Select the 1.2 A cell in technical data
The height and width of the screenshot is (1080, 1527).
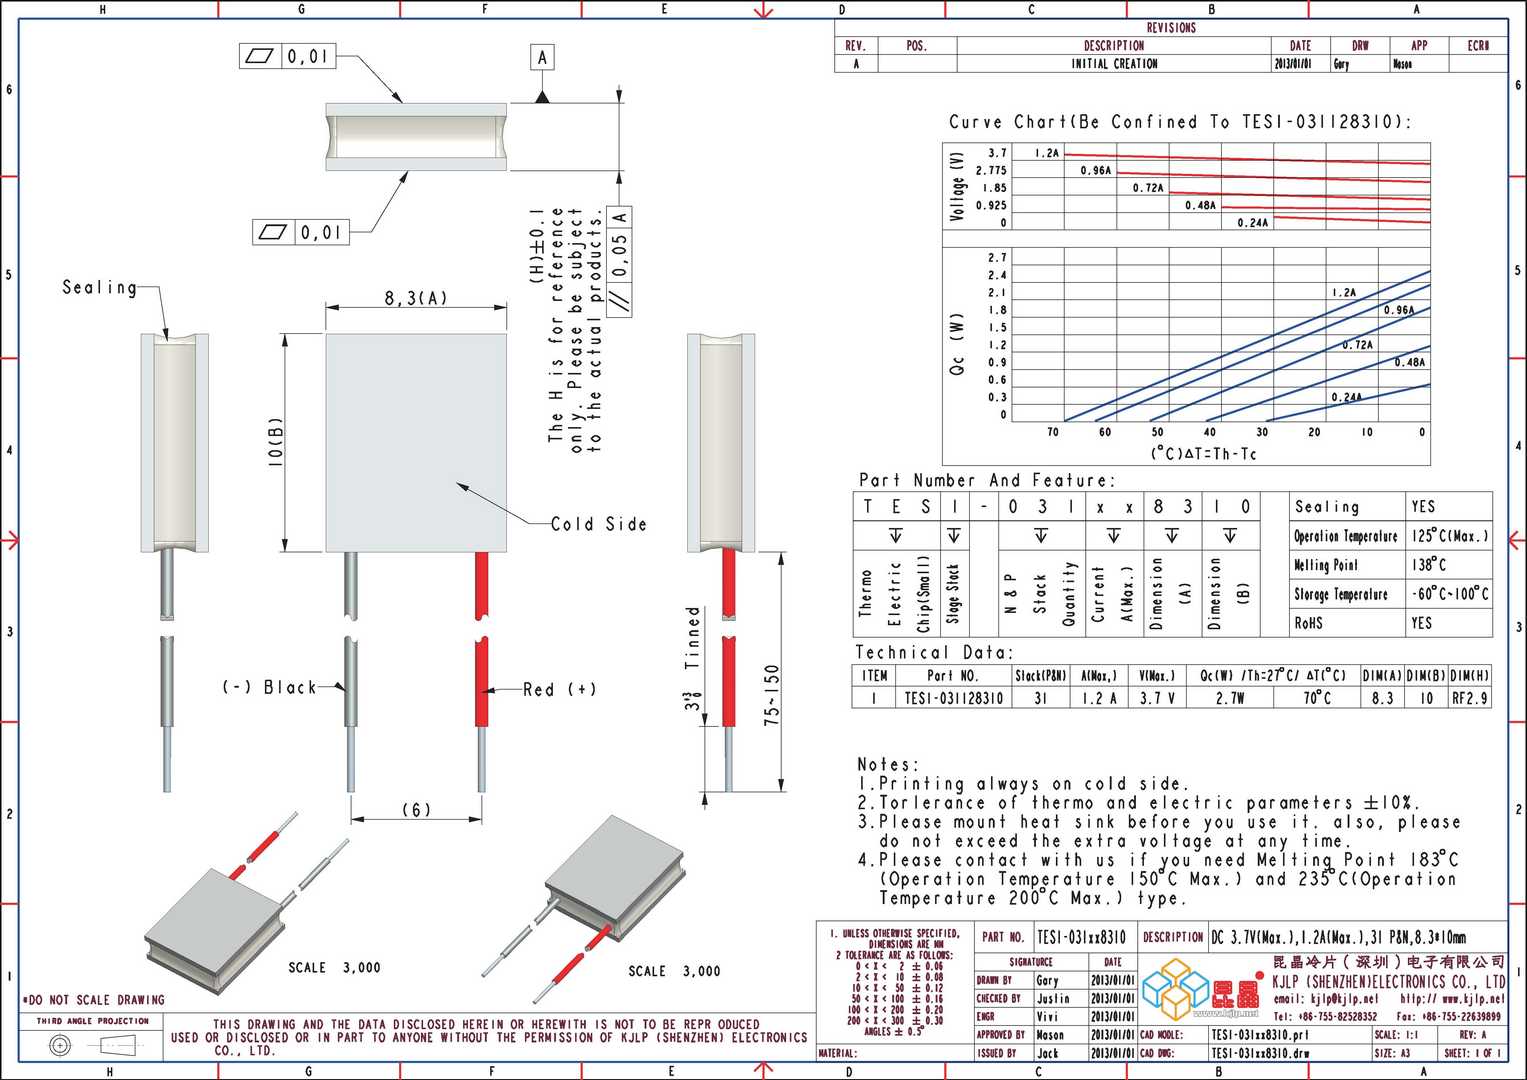coord(1099,698)
